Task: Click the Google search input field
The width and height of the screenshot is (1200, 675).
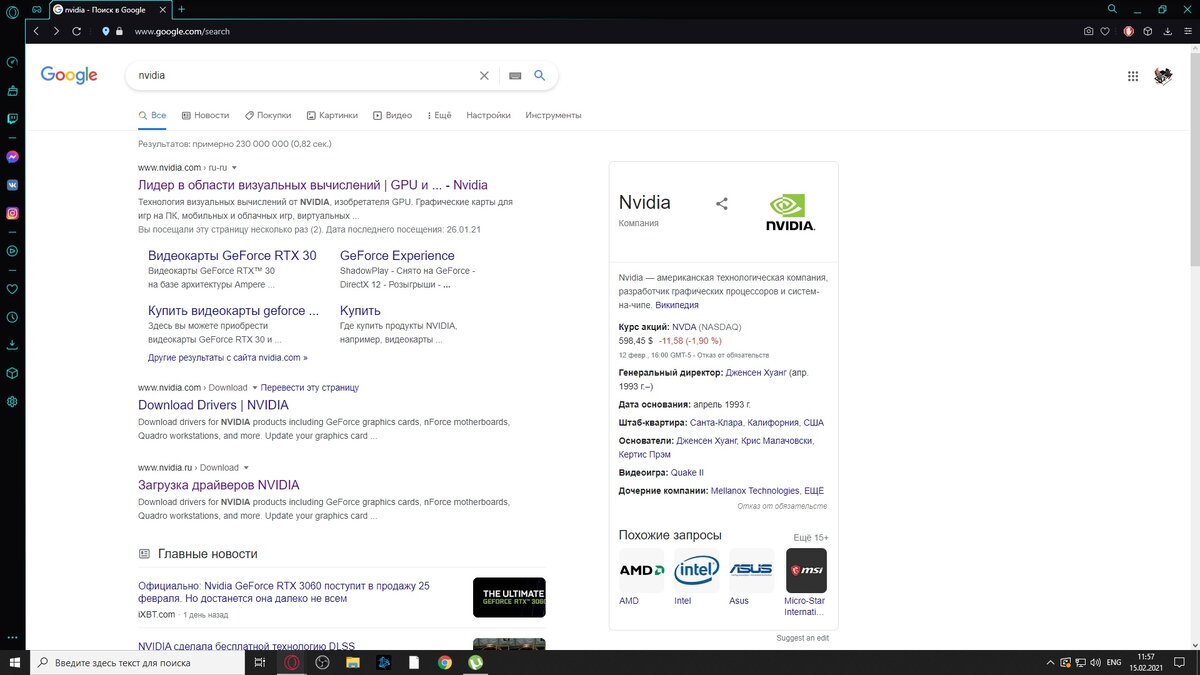Action: coord(305,75)
